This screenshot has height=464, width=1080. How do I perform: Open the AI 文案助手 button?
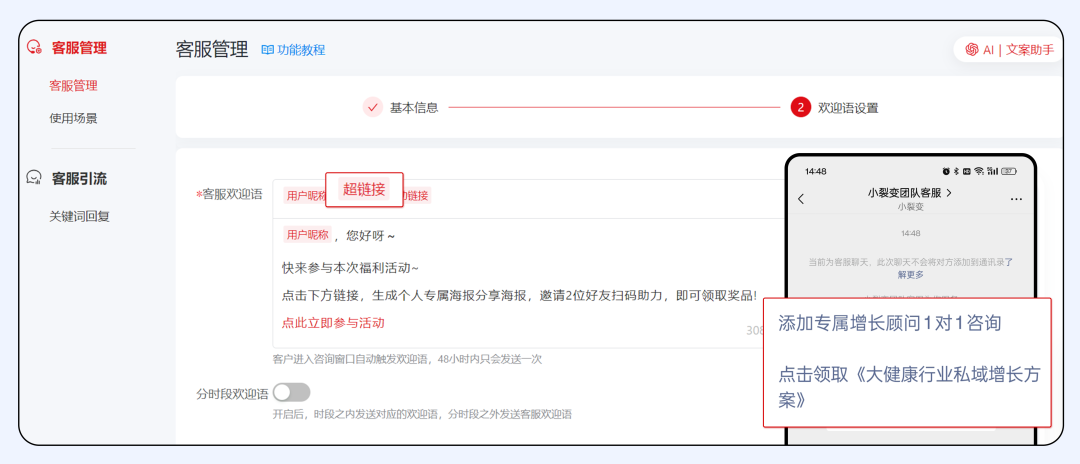[1010, 49]
